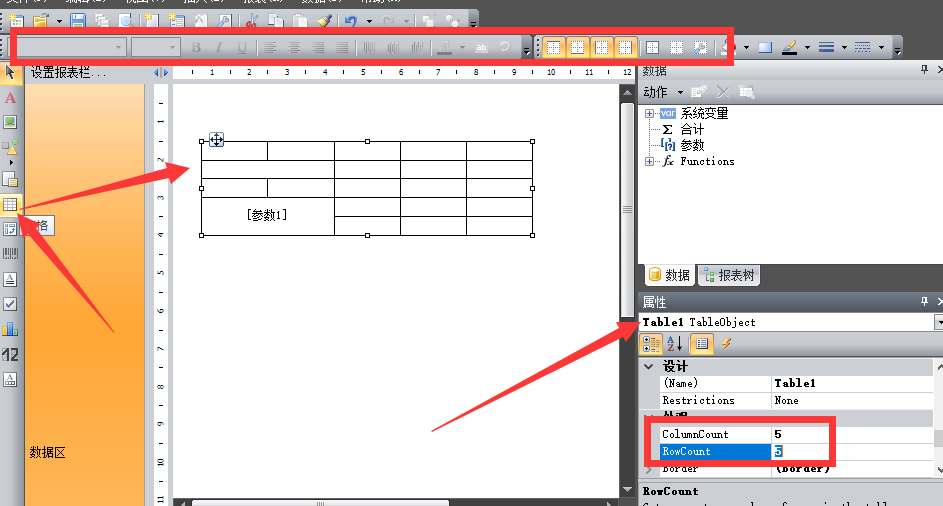Apply all border lines
943x506 pixels.
pyautogui.click(x=653, y=47)
